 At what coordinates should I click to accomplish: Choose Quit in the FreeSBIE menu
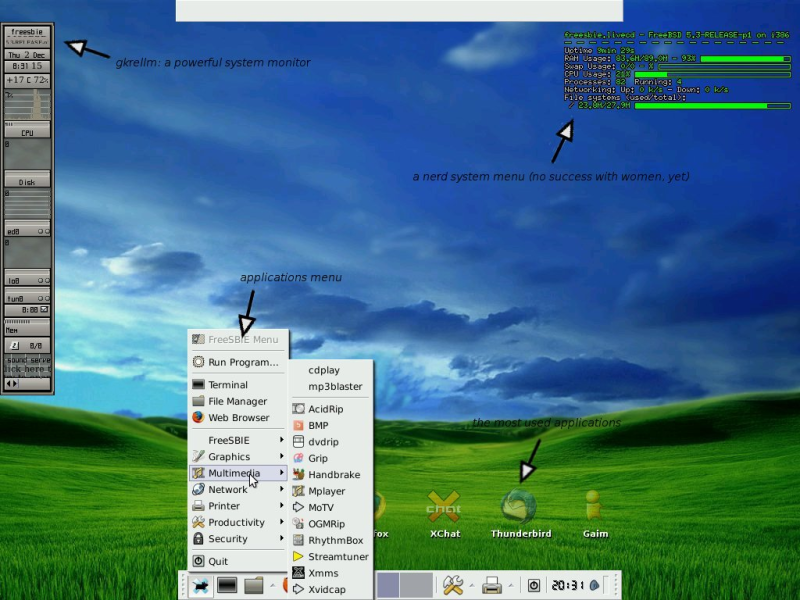[x=238, y=561]
